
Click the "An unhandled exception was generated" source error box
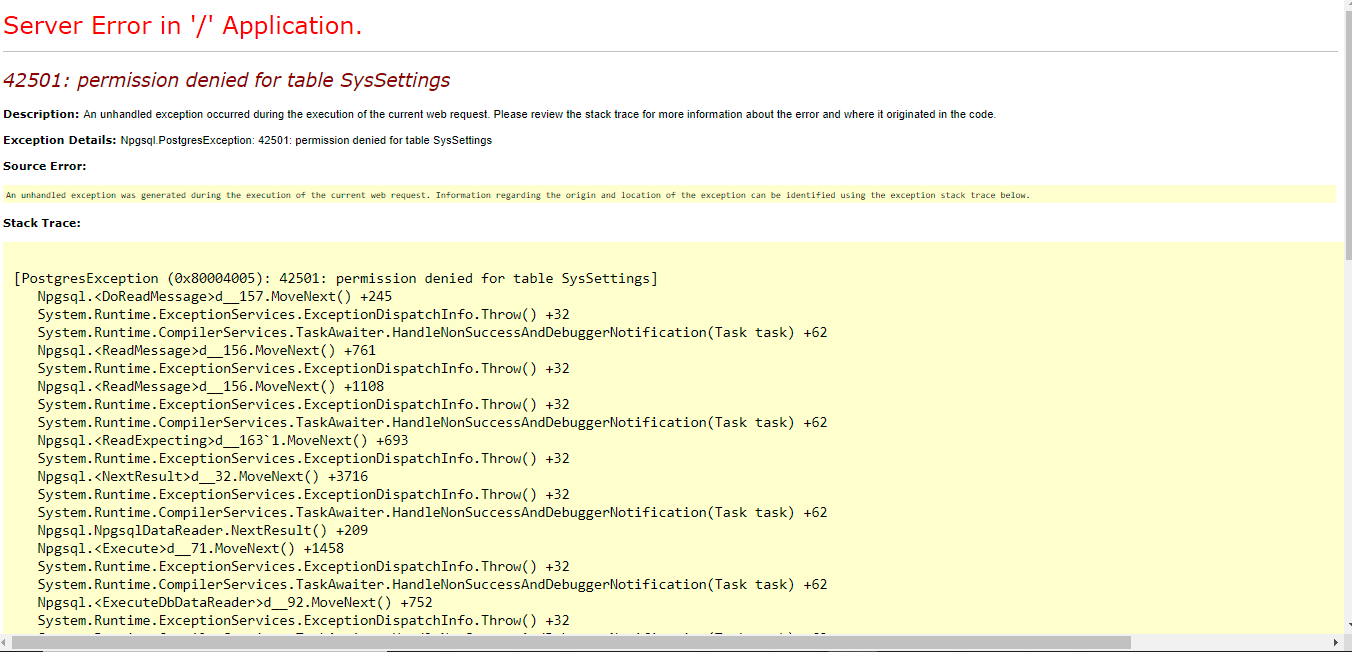point(669,195)
